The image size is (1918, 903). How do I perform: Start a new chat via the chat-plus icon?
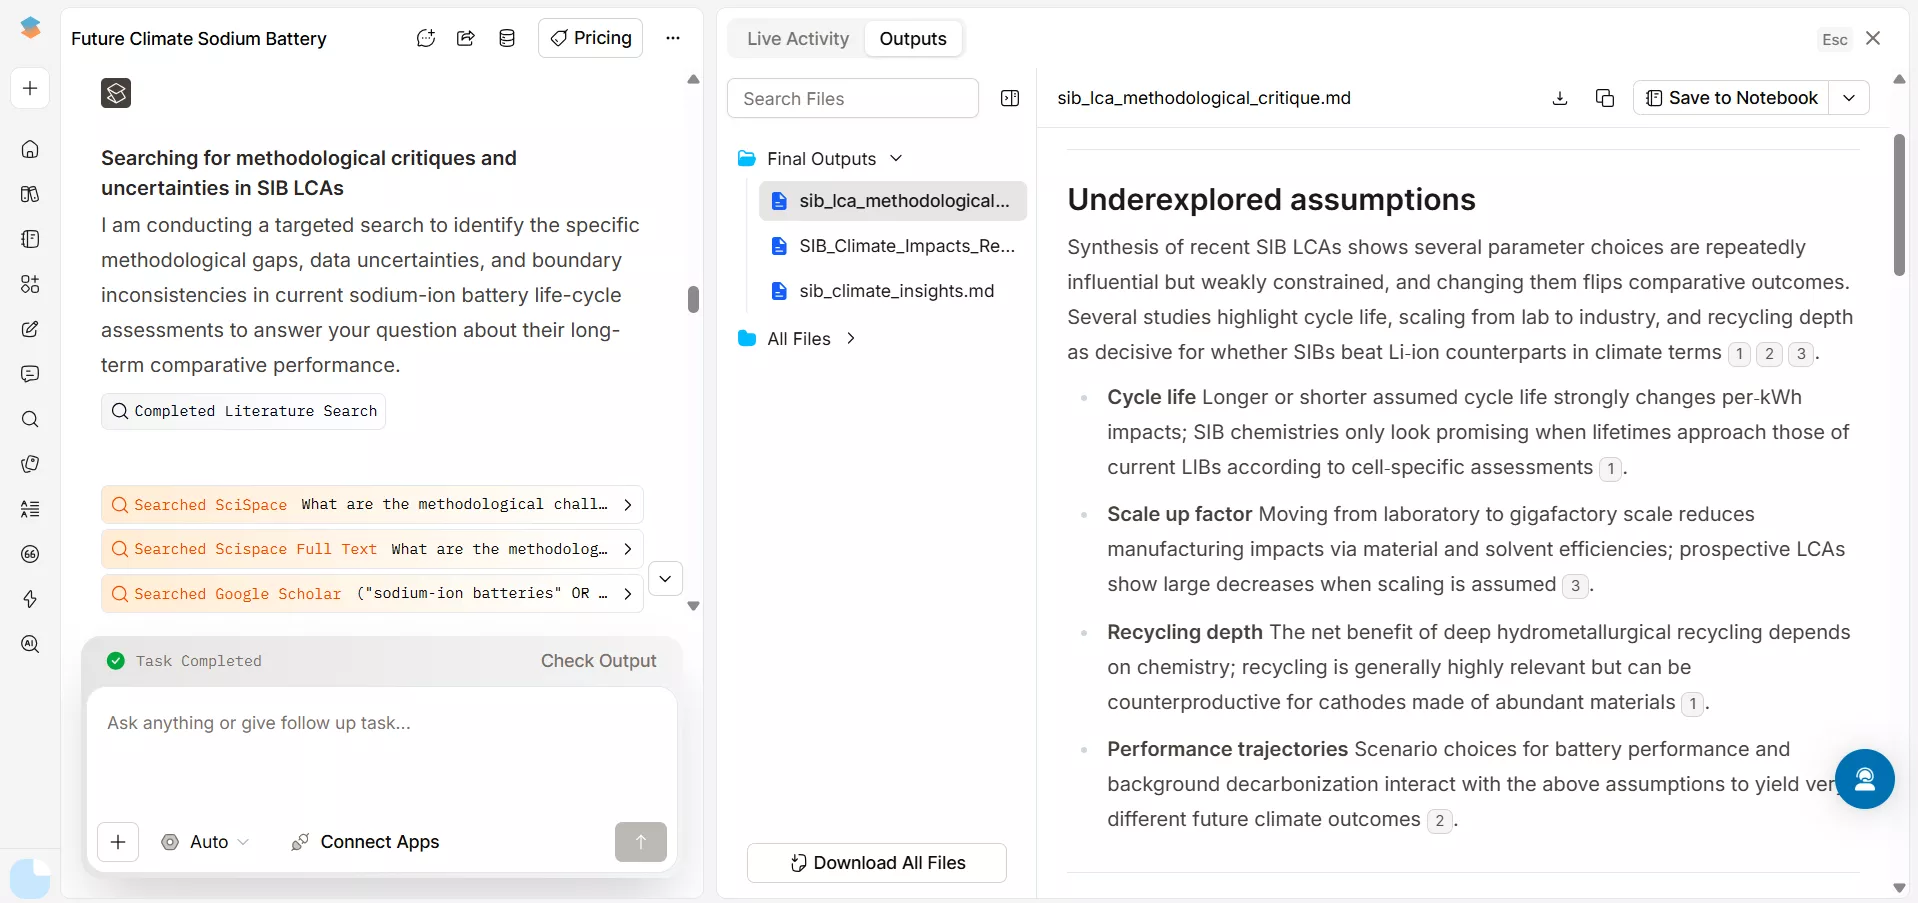[426, 38]
